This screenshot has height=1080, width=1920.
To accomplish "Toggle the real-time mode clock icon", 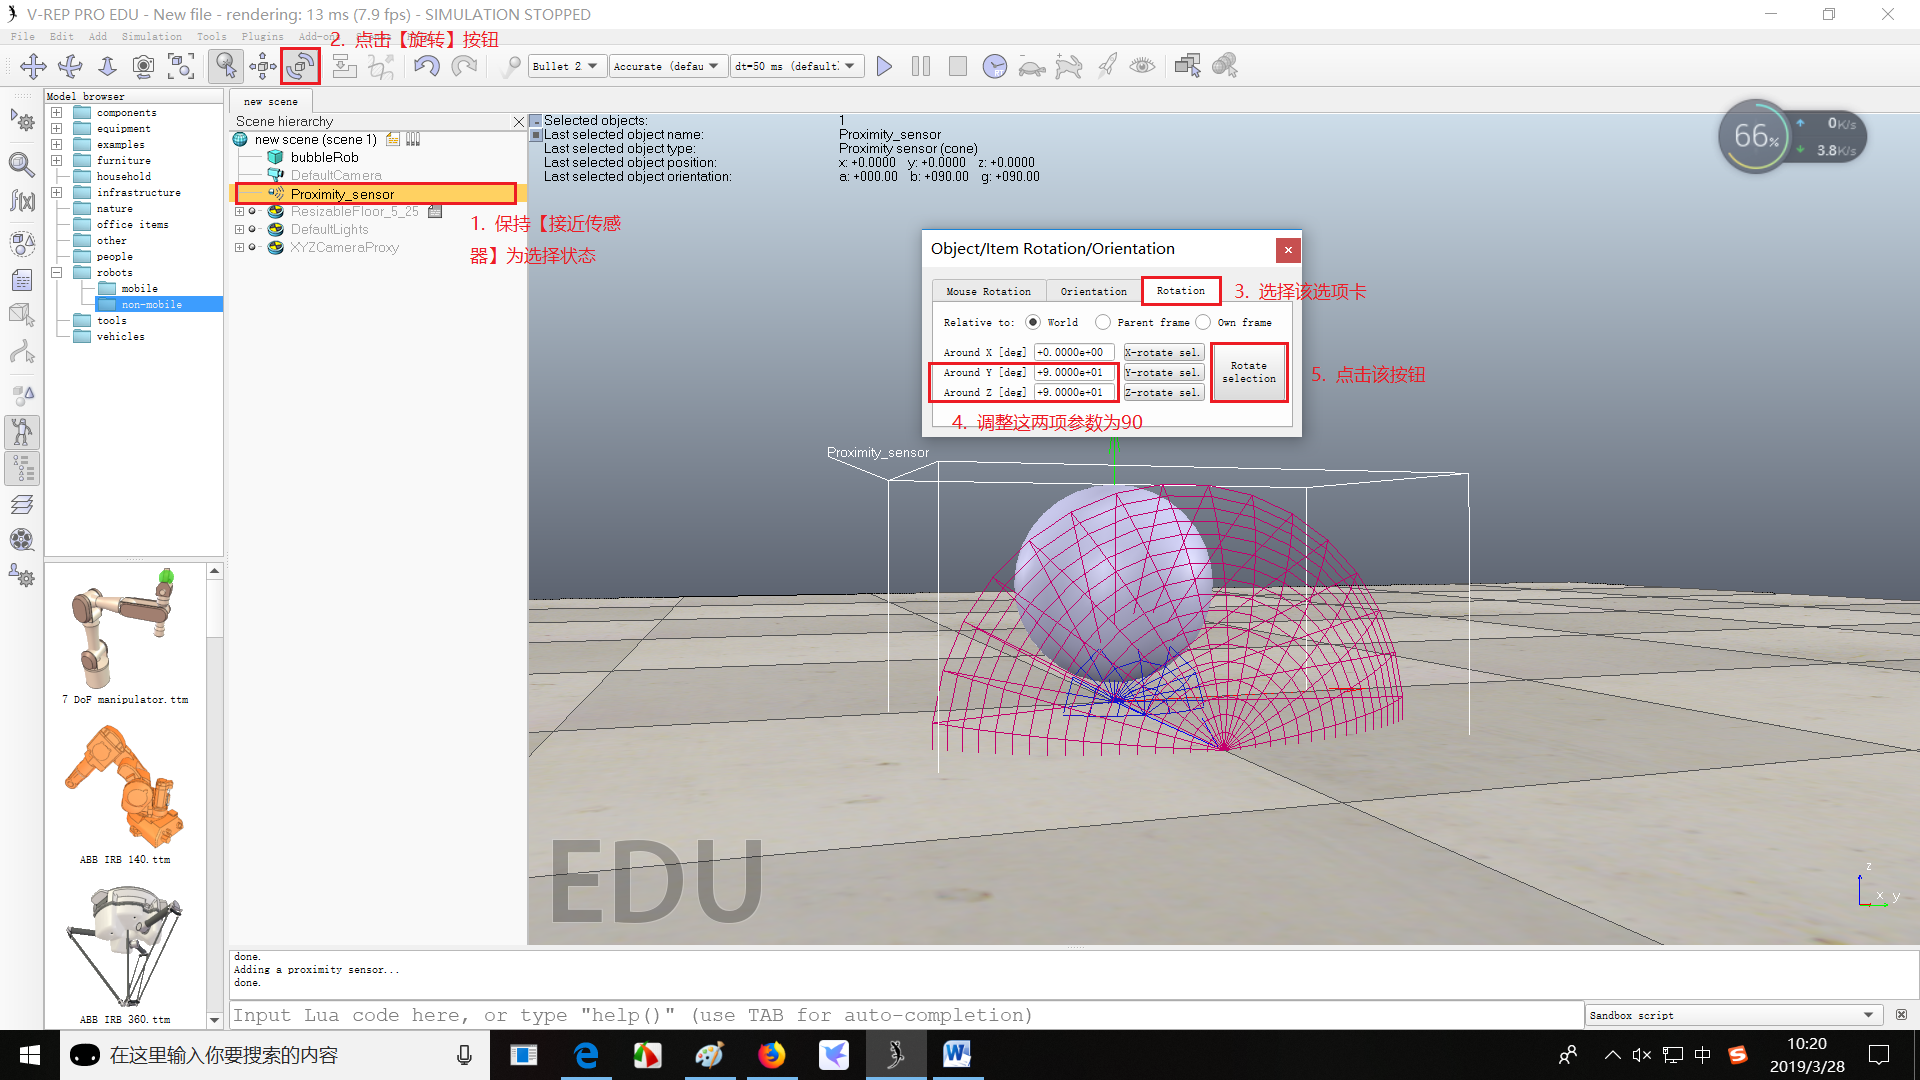I will pyautogui.click(x=994, y=66).
